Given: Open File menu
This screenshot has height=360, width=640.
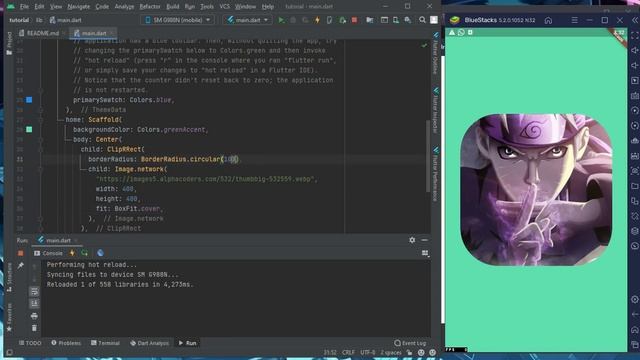Looking at the screenshot, I should (24, 7).
